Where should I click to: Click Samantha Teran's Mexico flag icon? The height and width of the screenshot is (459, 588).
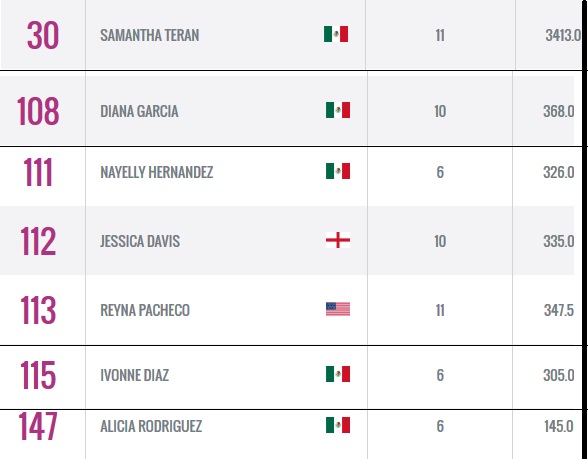[336, 34]
